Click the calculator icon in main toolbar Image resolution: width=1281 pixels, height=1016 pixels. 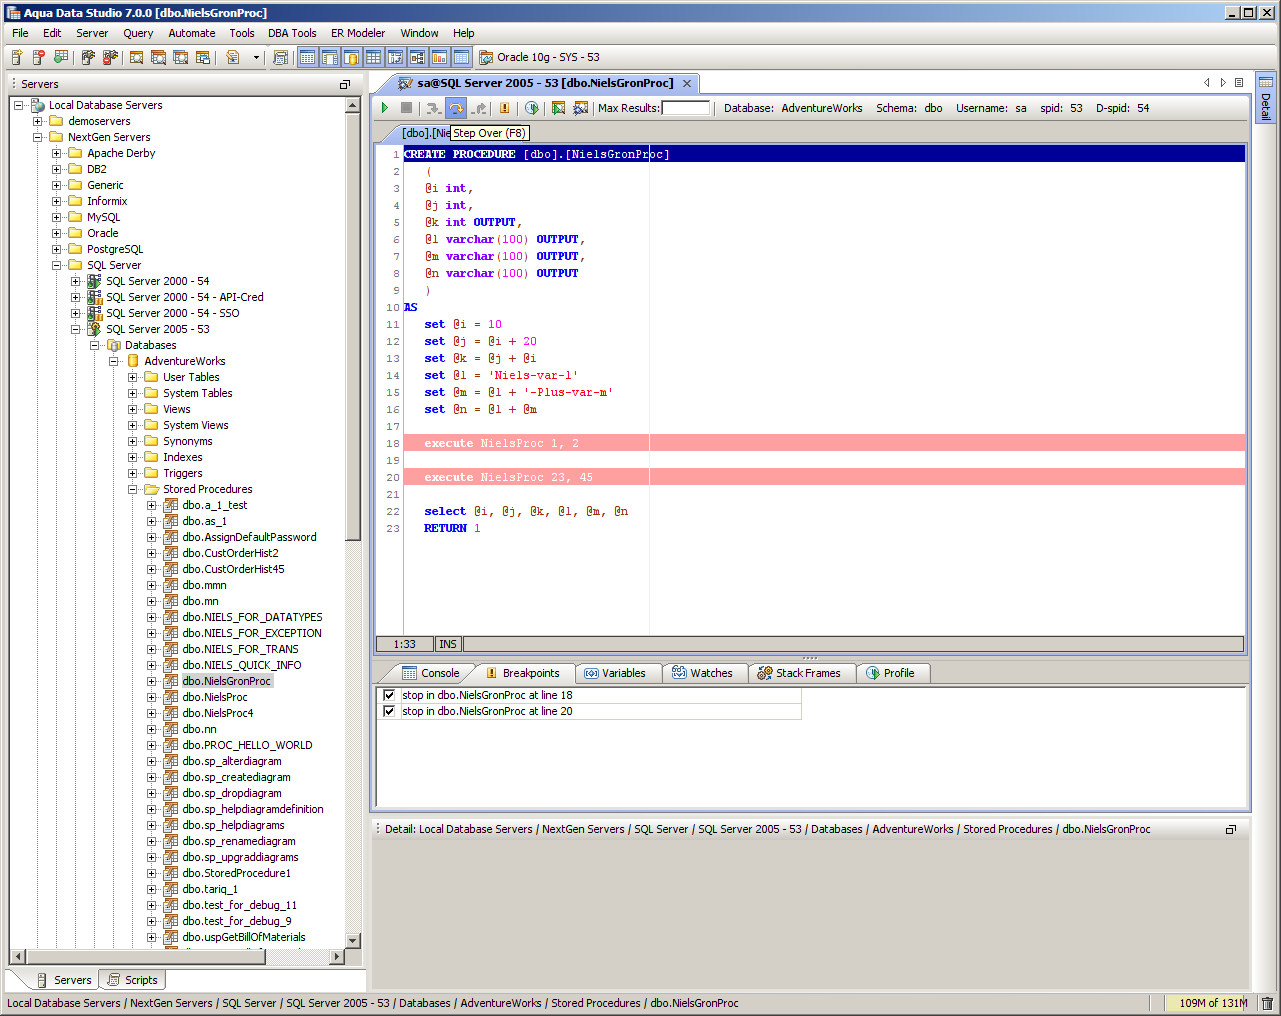[x=280, y=57]
